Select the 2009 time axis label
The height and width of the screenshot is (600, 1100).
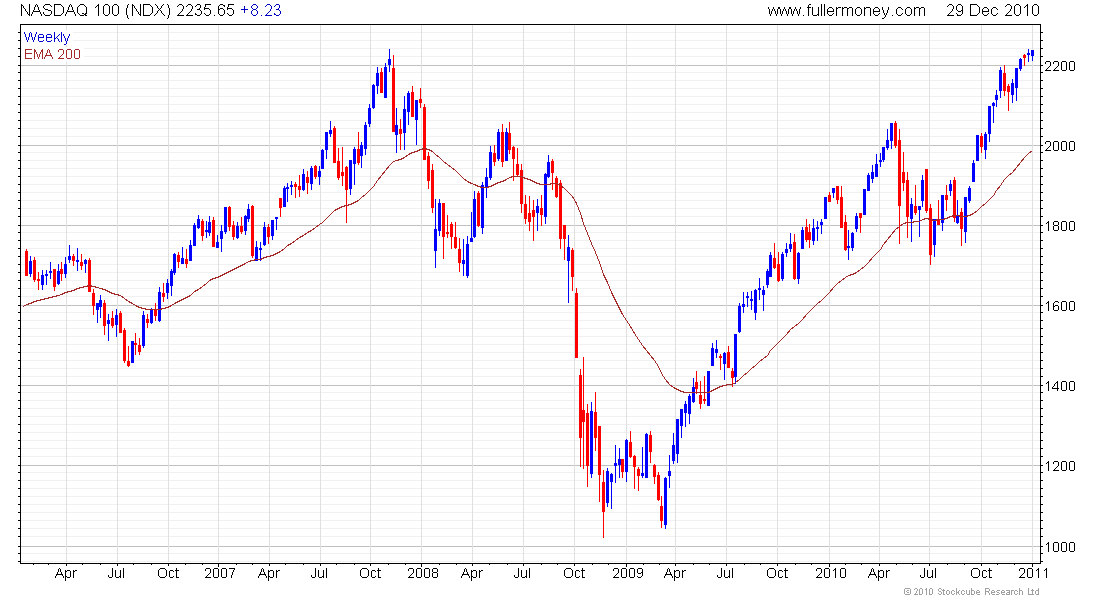click(x=627, y=573)
